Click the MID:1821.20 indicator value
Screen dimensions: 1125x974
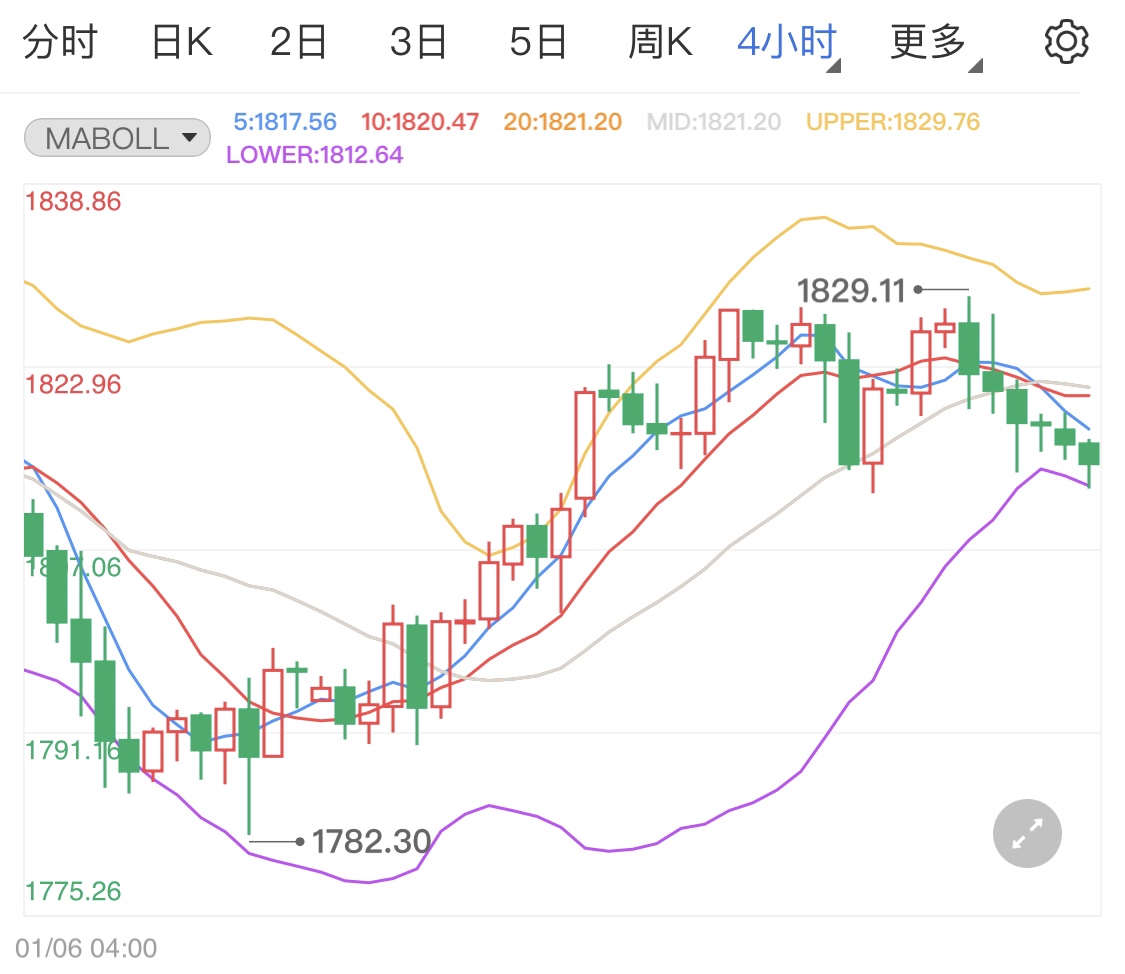click(714, 122)
